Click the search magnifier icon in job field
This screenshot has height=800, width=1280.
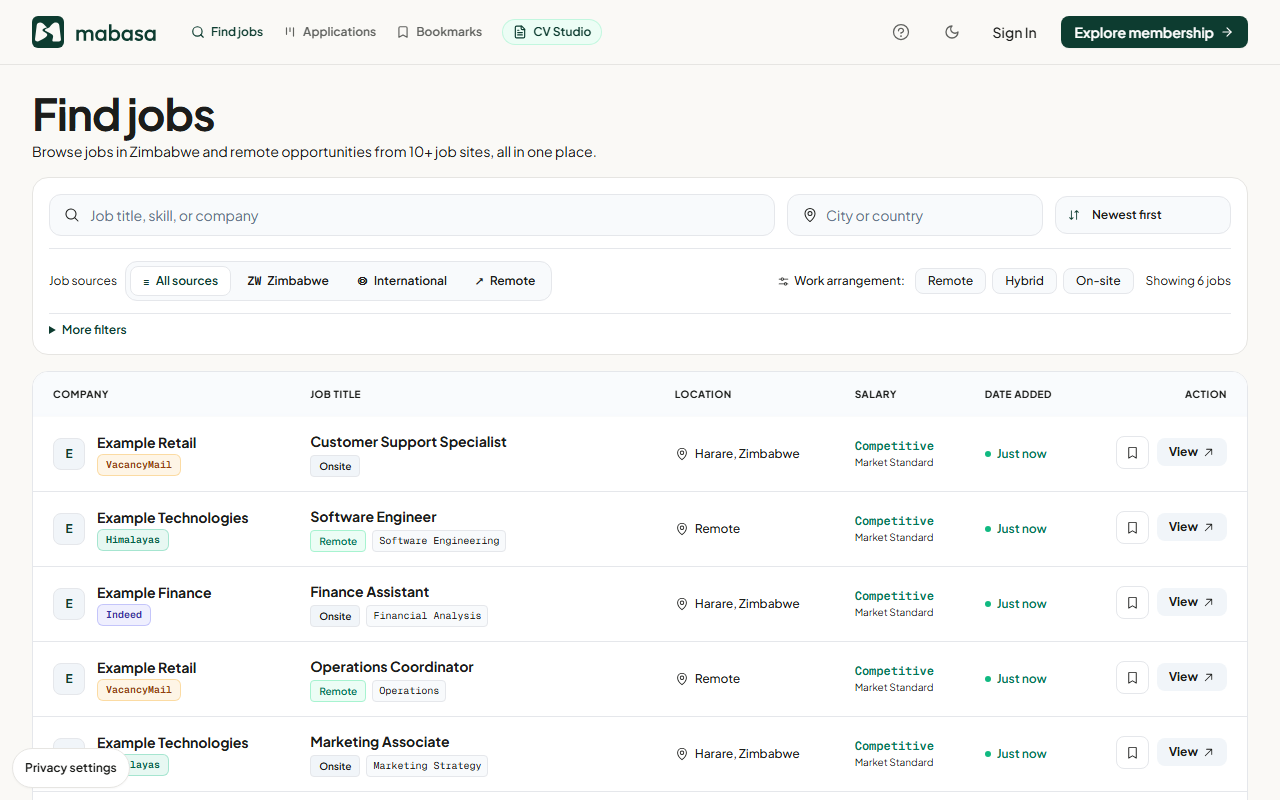pos(72,215)
